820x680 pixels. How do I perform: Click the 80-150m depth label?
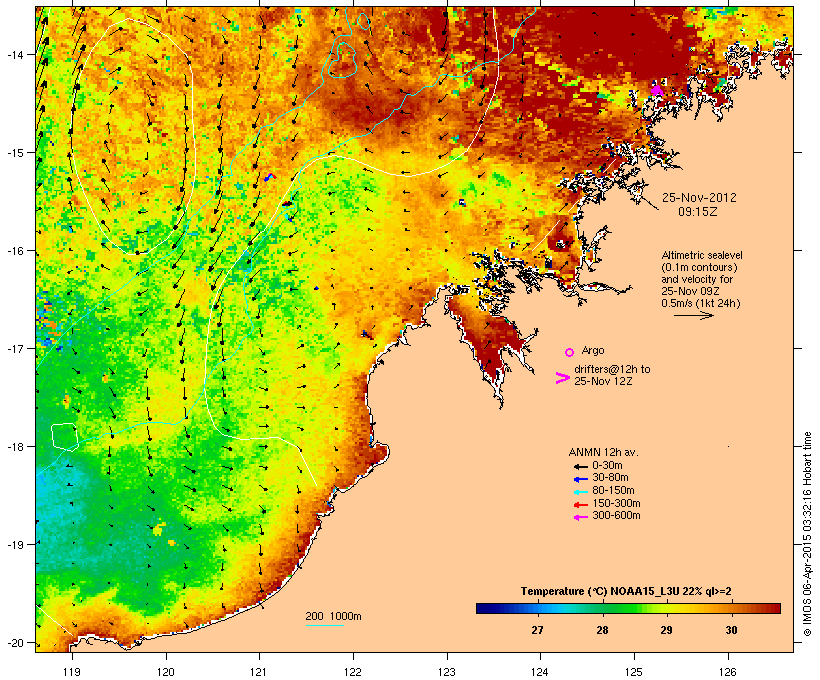tap(613, 491)
